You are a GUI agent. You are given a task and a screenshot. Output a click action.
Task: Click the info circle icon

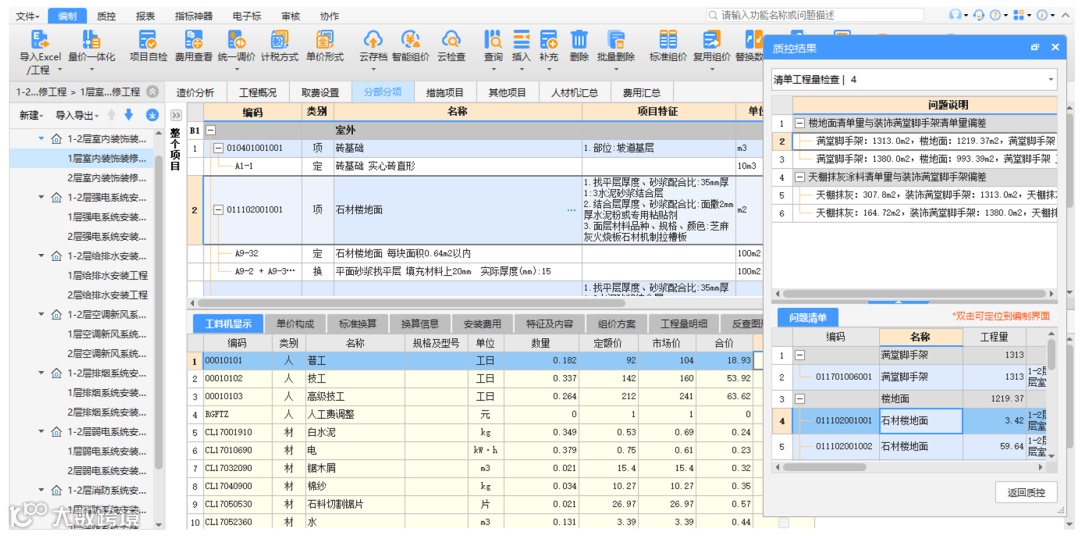pyautogui.click(x=1042, y=14)
